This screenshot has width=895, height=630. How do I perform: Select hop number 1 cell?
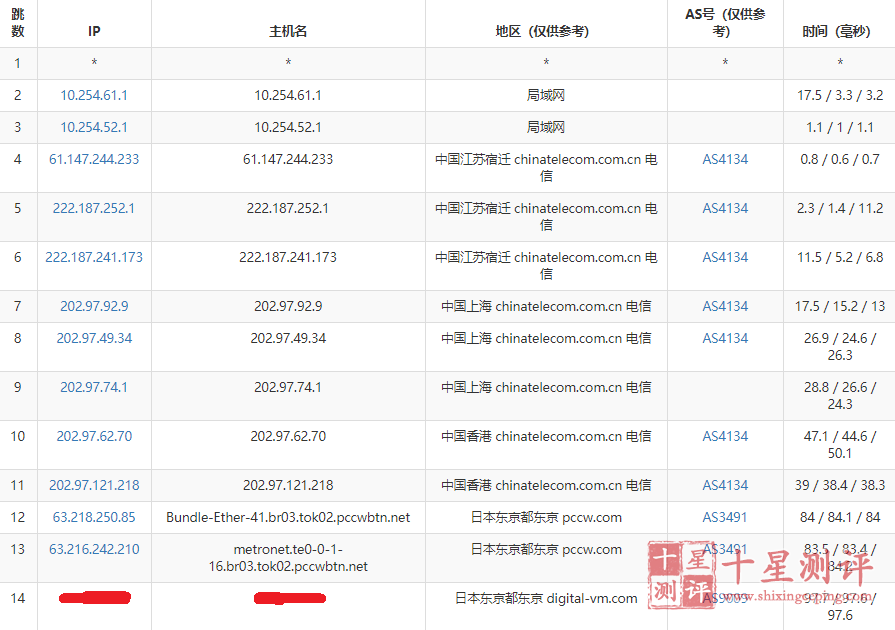coord(18,63)
